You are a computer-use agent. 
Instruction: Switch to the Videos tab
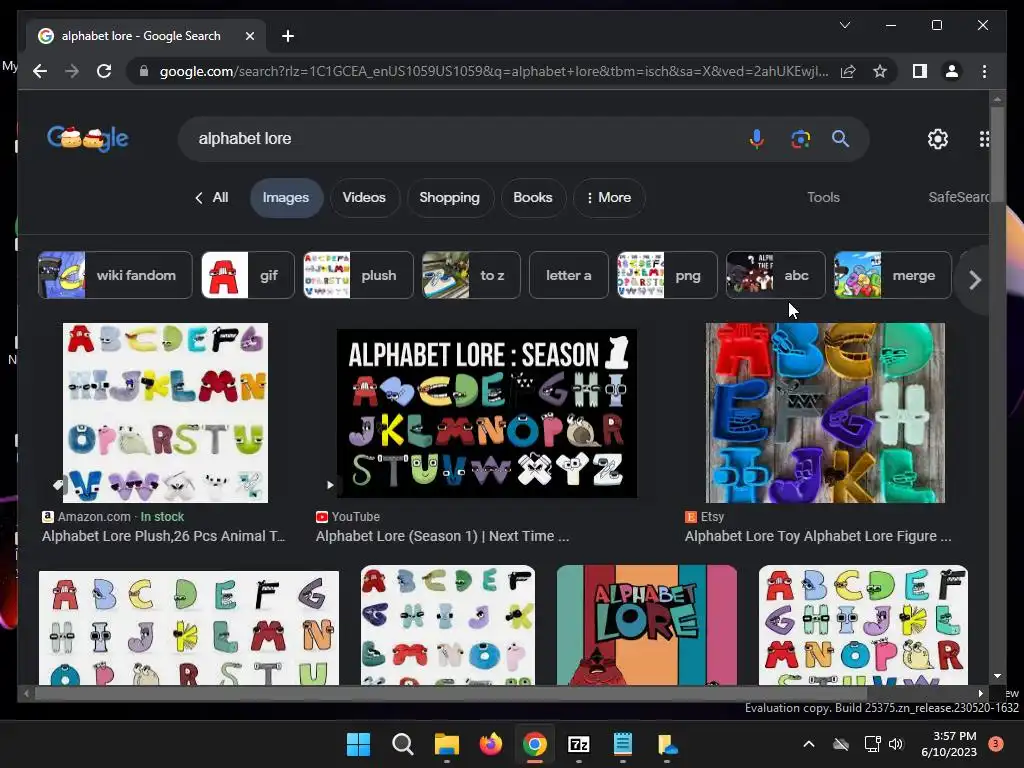[x=364, y=197]
